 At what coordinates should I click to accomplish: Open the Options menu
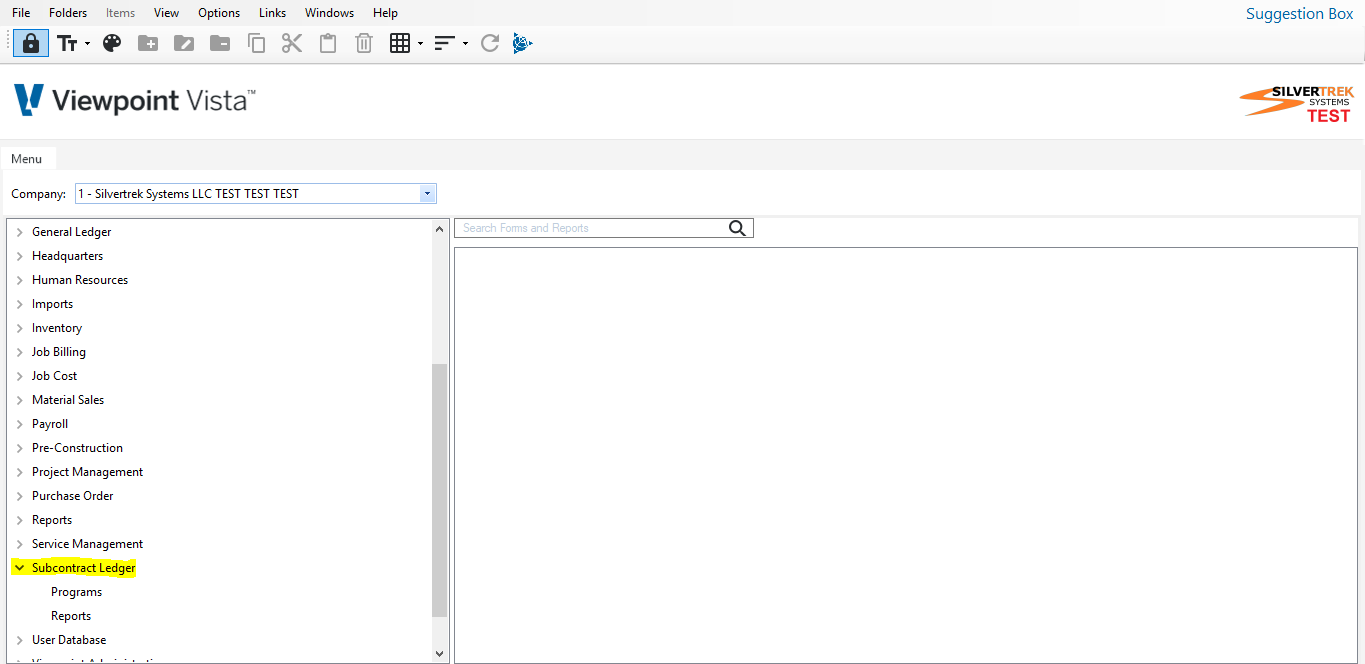219,13
